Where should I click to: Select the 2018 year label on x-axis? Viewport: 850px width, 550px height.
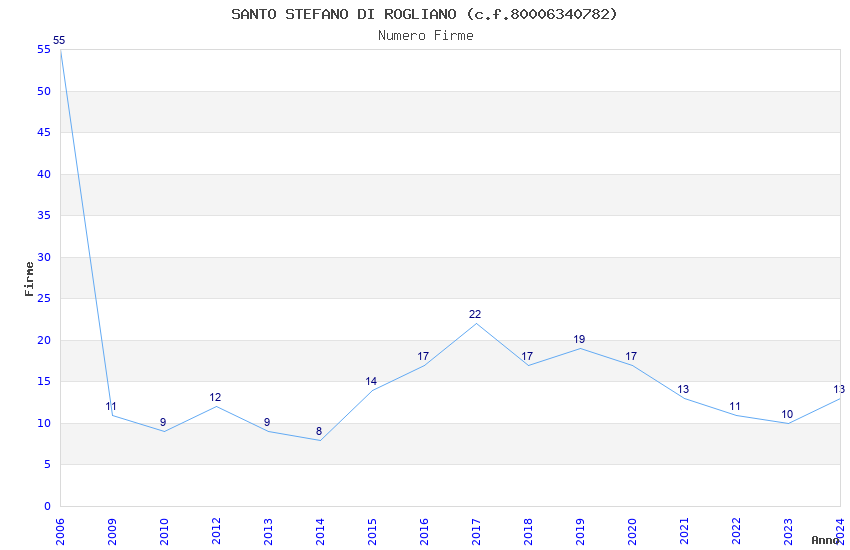click(529, 531)
